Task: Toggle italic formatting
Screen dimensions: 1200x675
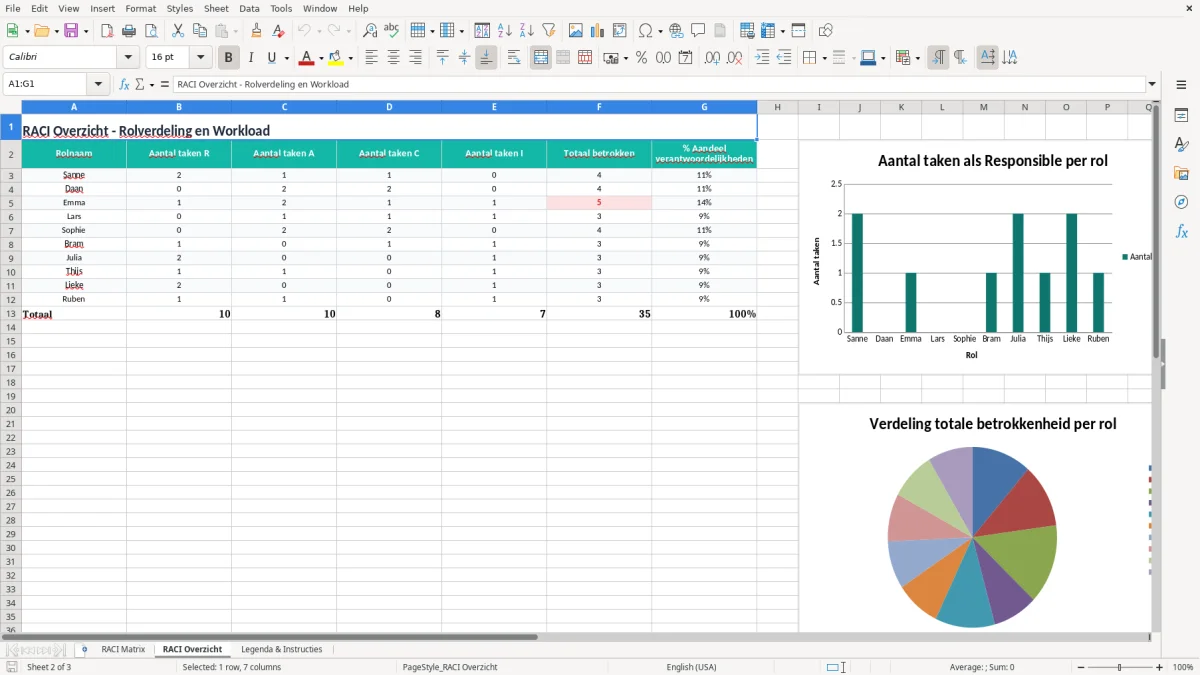Action: (251, 58)
